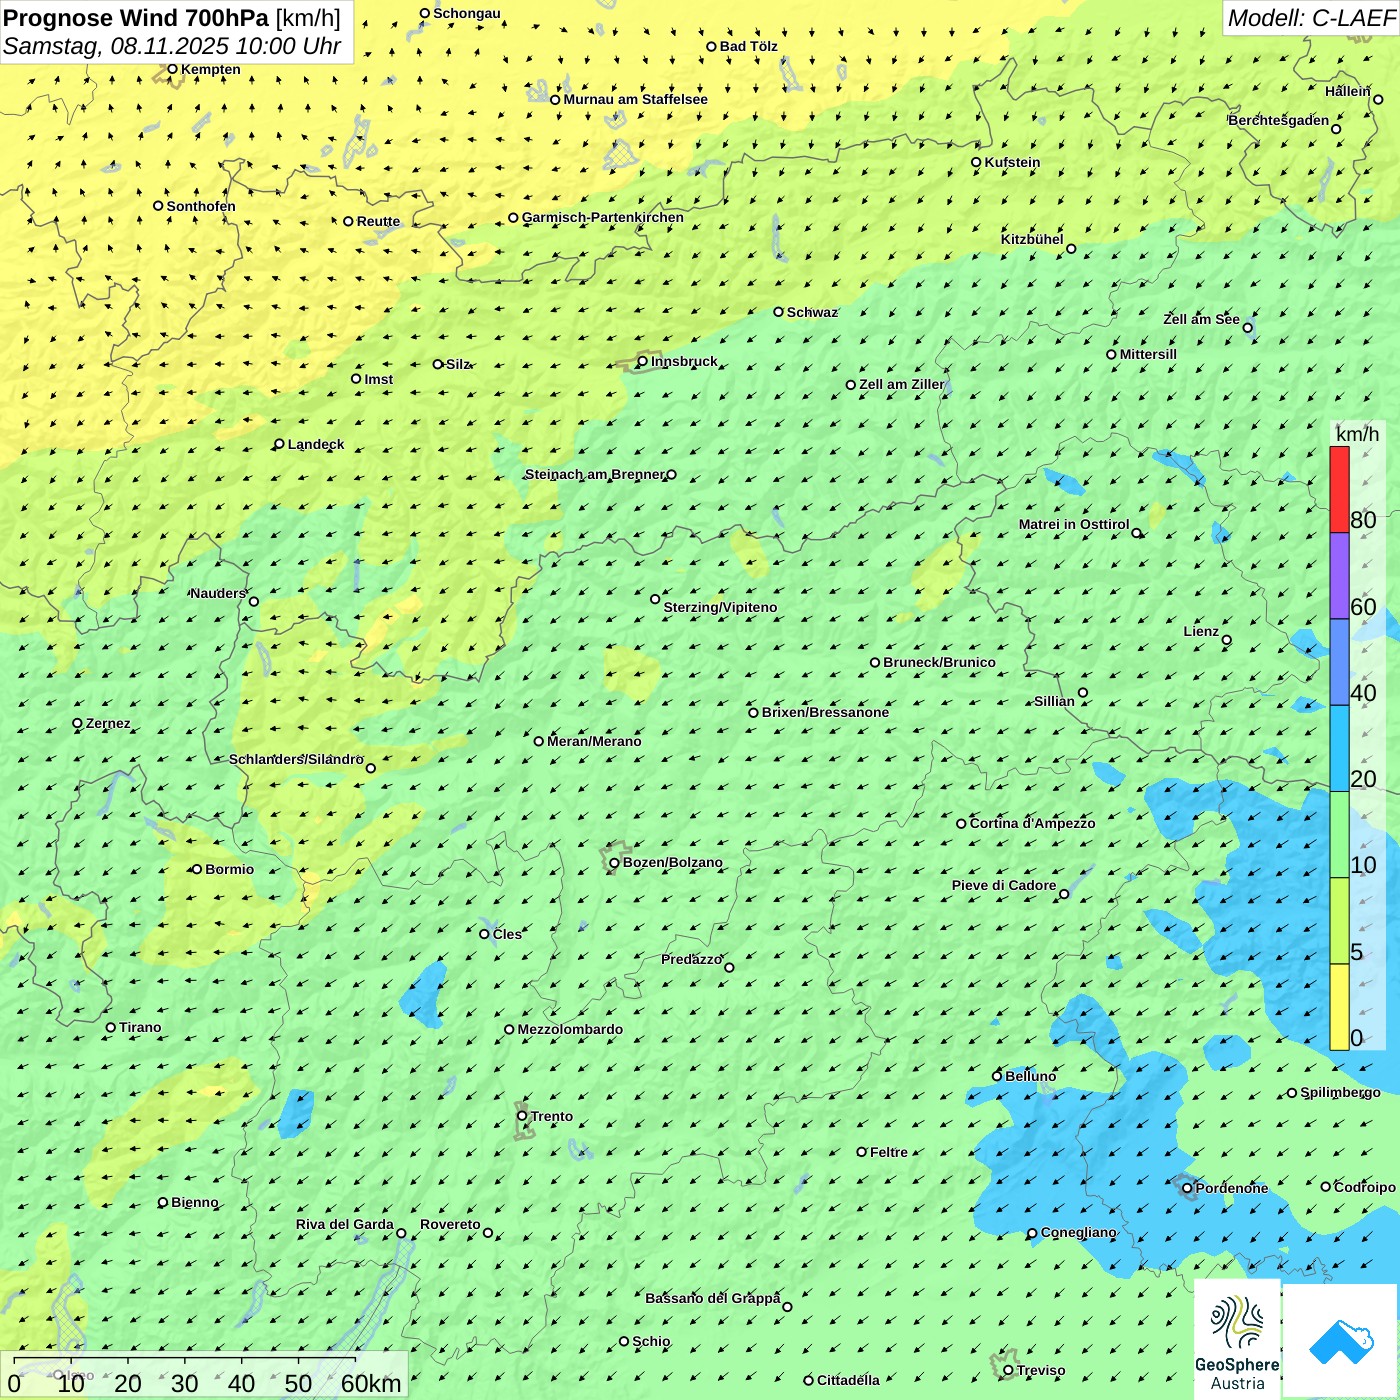This screenshot has width=1400, height=1400.
Task: Click the yellow 0-5 km/h legend segment
Action: [1339, 1007]
